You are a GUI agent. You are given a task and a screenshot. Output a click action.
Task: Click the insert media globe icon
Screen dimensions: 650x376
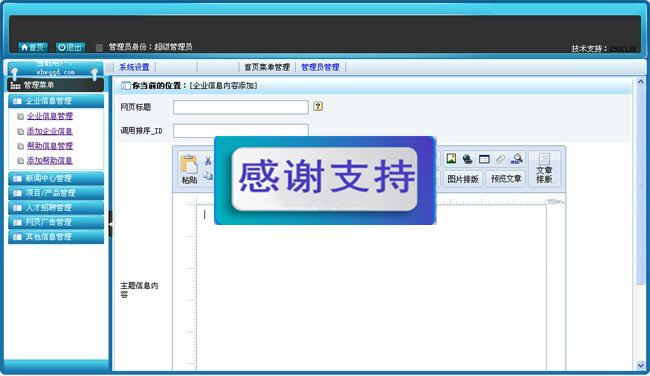coord(467,159)
